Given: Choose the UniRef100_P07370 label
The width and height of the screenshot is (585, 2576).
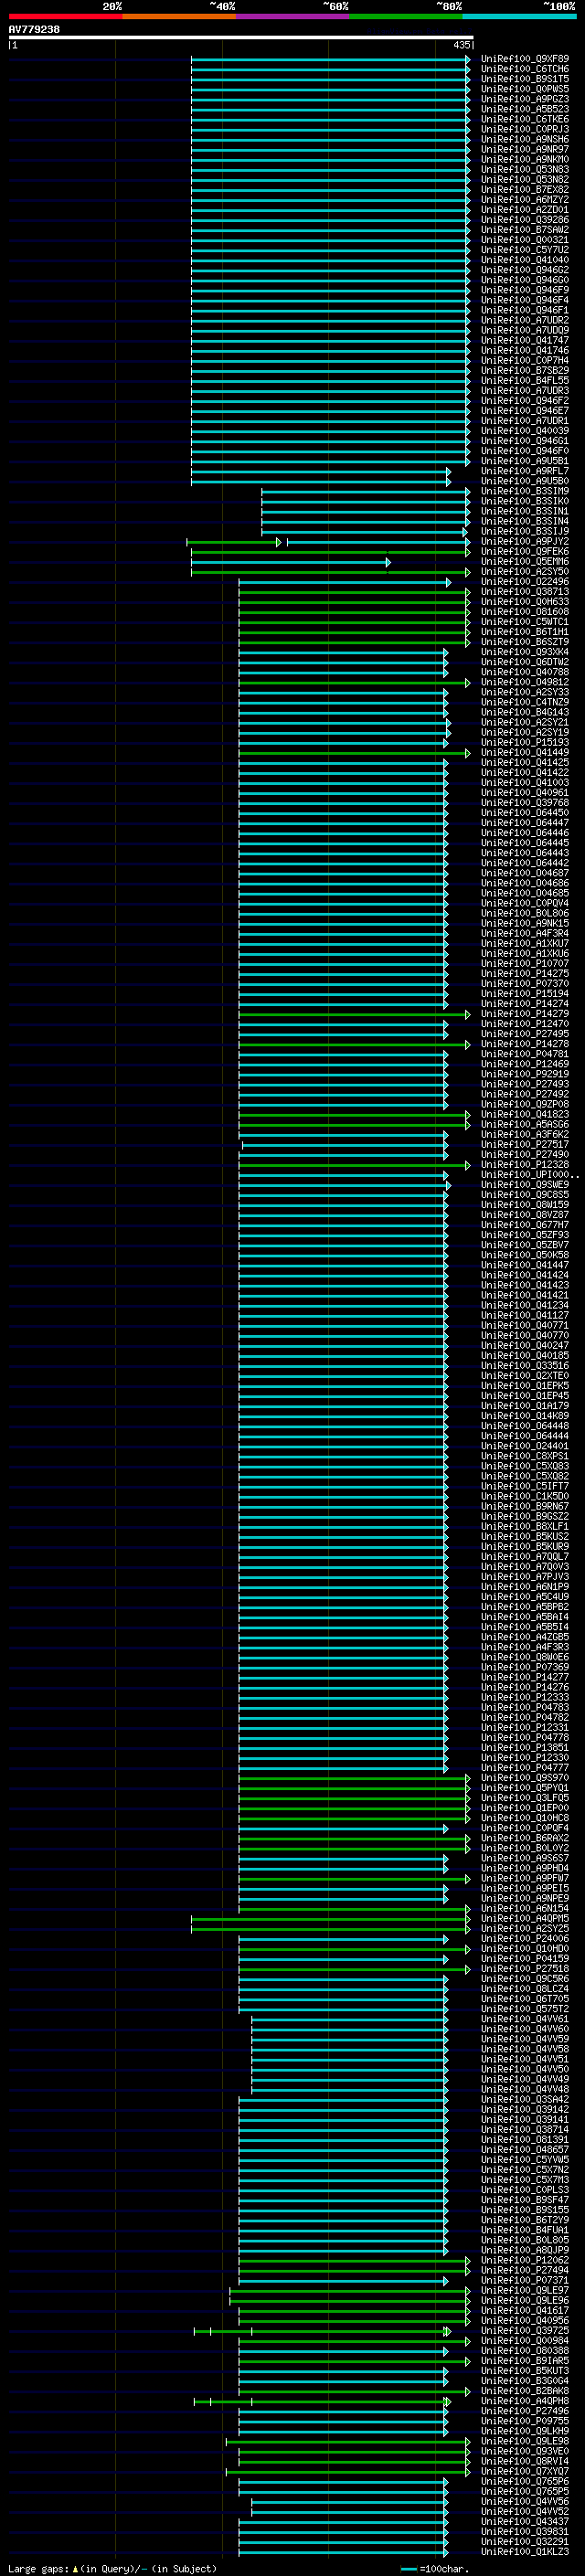Looking at the screenshot, I should [524, 984].
